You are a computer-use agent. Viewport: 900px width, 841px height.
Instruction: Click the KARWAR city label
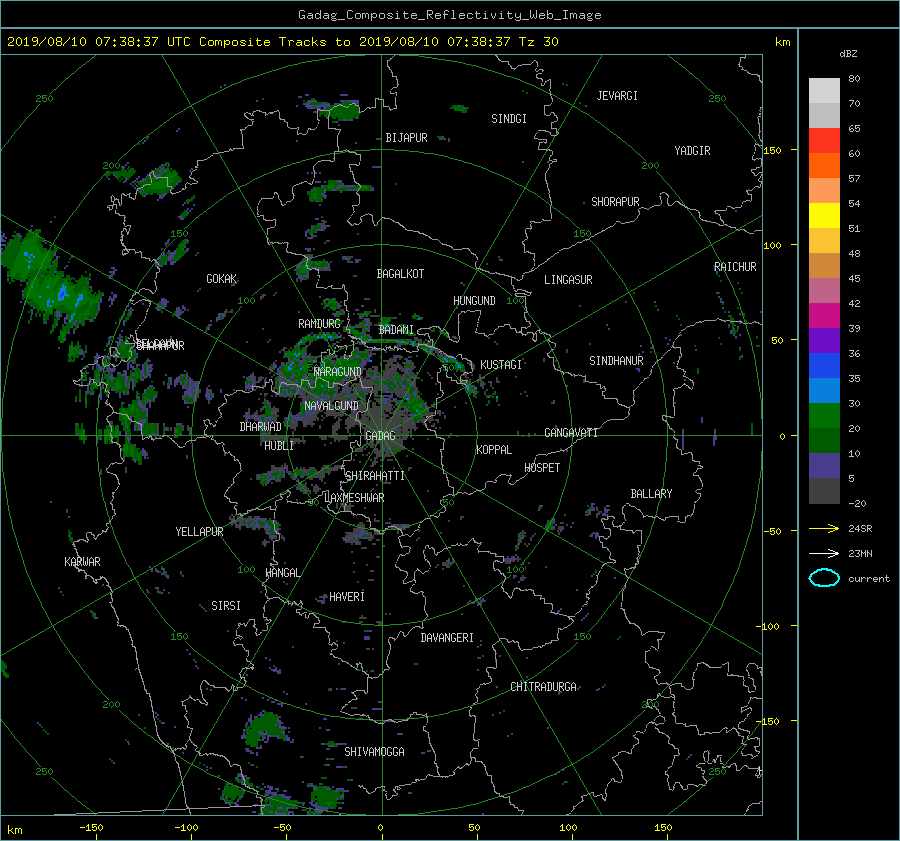82,561
